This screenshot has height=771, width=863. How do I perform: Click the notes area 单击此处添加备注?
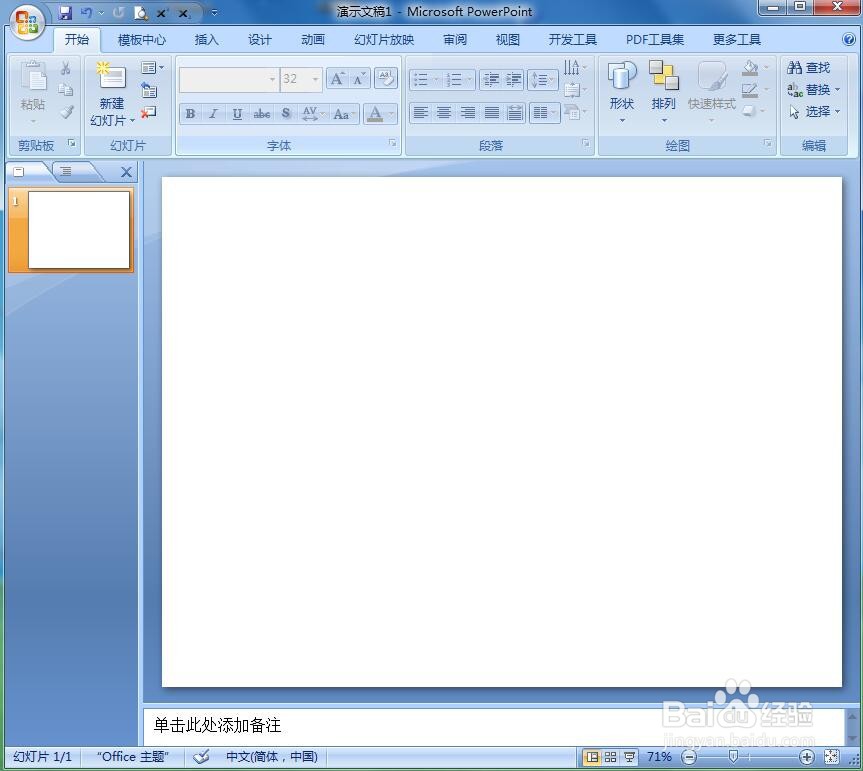[217, 725]
